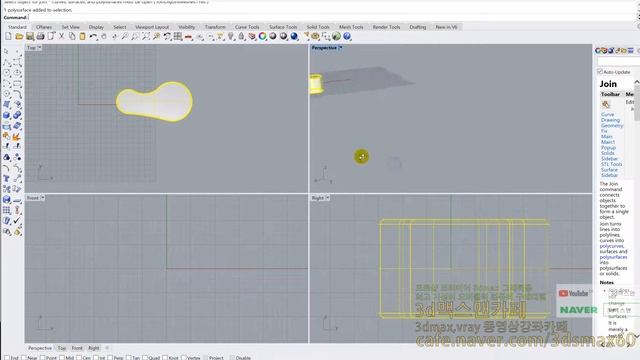640x360 pixels.
Task: Open the Geometry Fix link in help panel
Action: [612, 128]
